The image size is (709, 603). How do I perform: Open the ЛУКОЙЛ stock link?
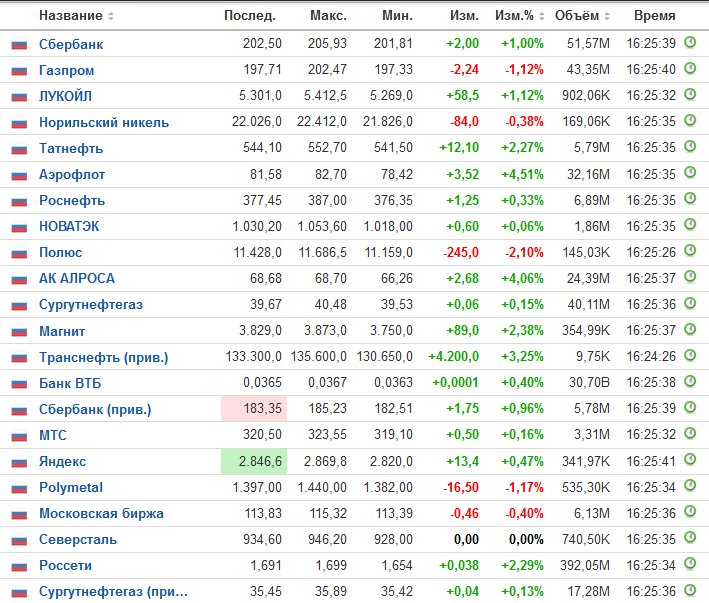tap(66, 96)
